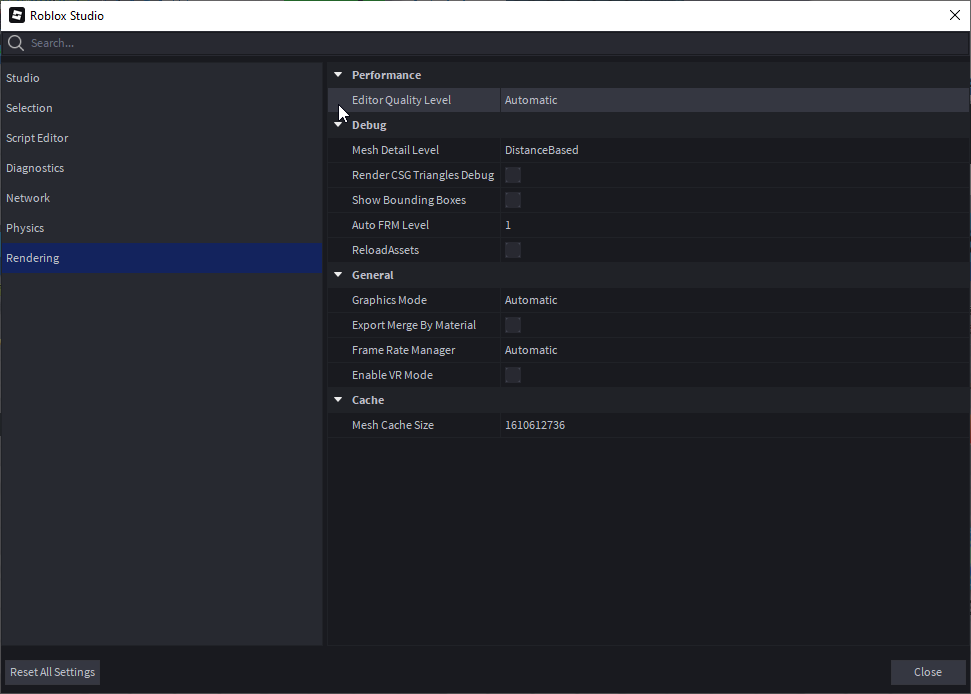Screen dimensions: 971x694
Task: Click the Auto FRM Level value field
Action: 735,225
